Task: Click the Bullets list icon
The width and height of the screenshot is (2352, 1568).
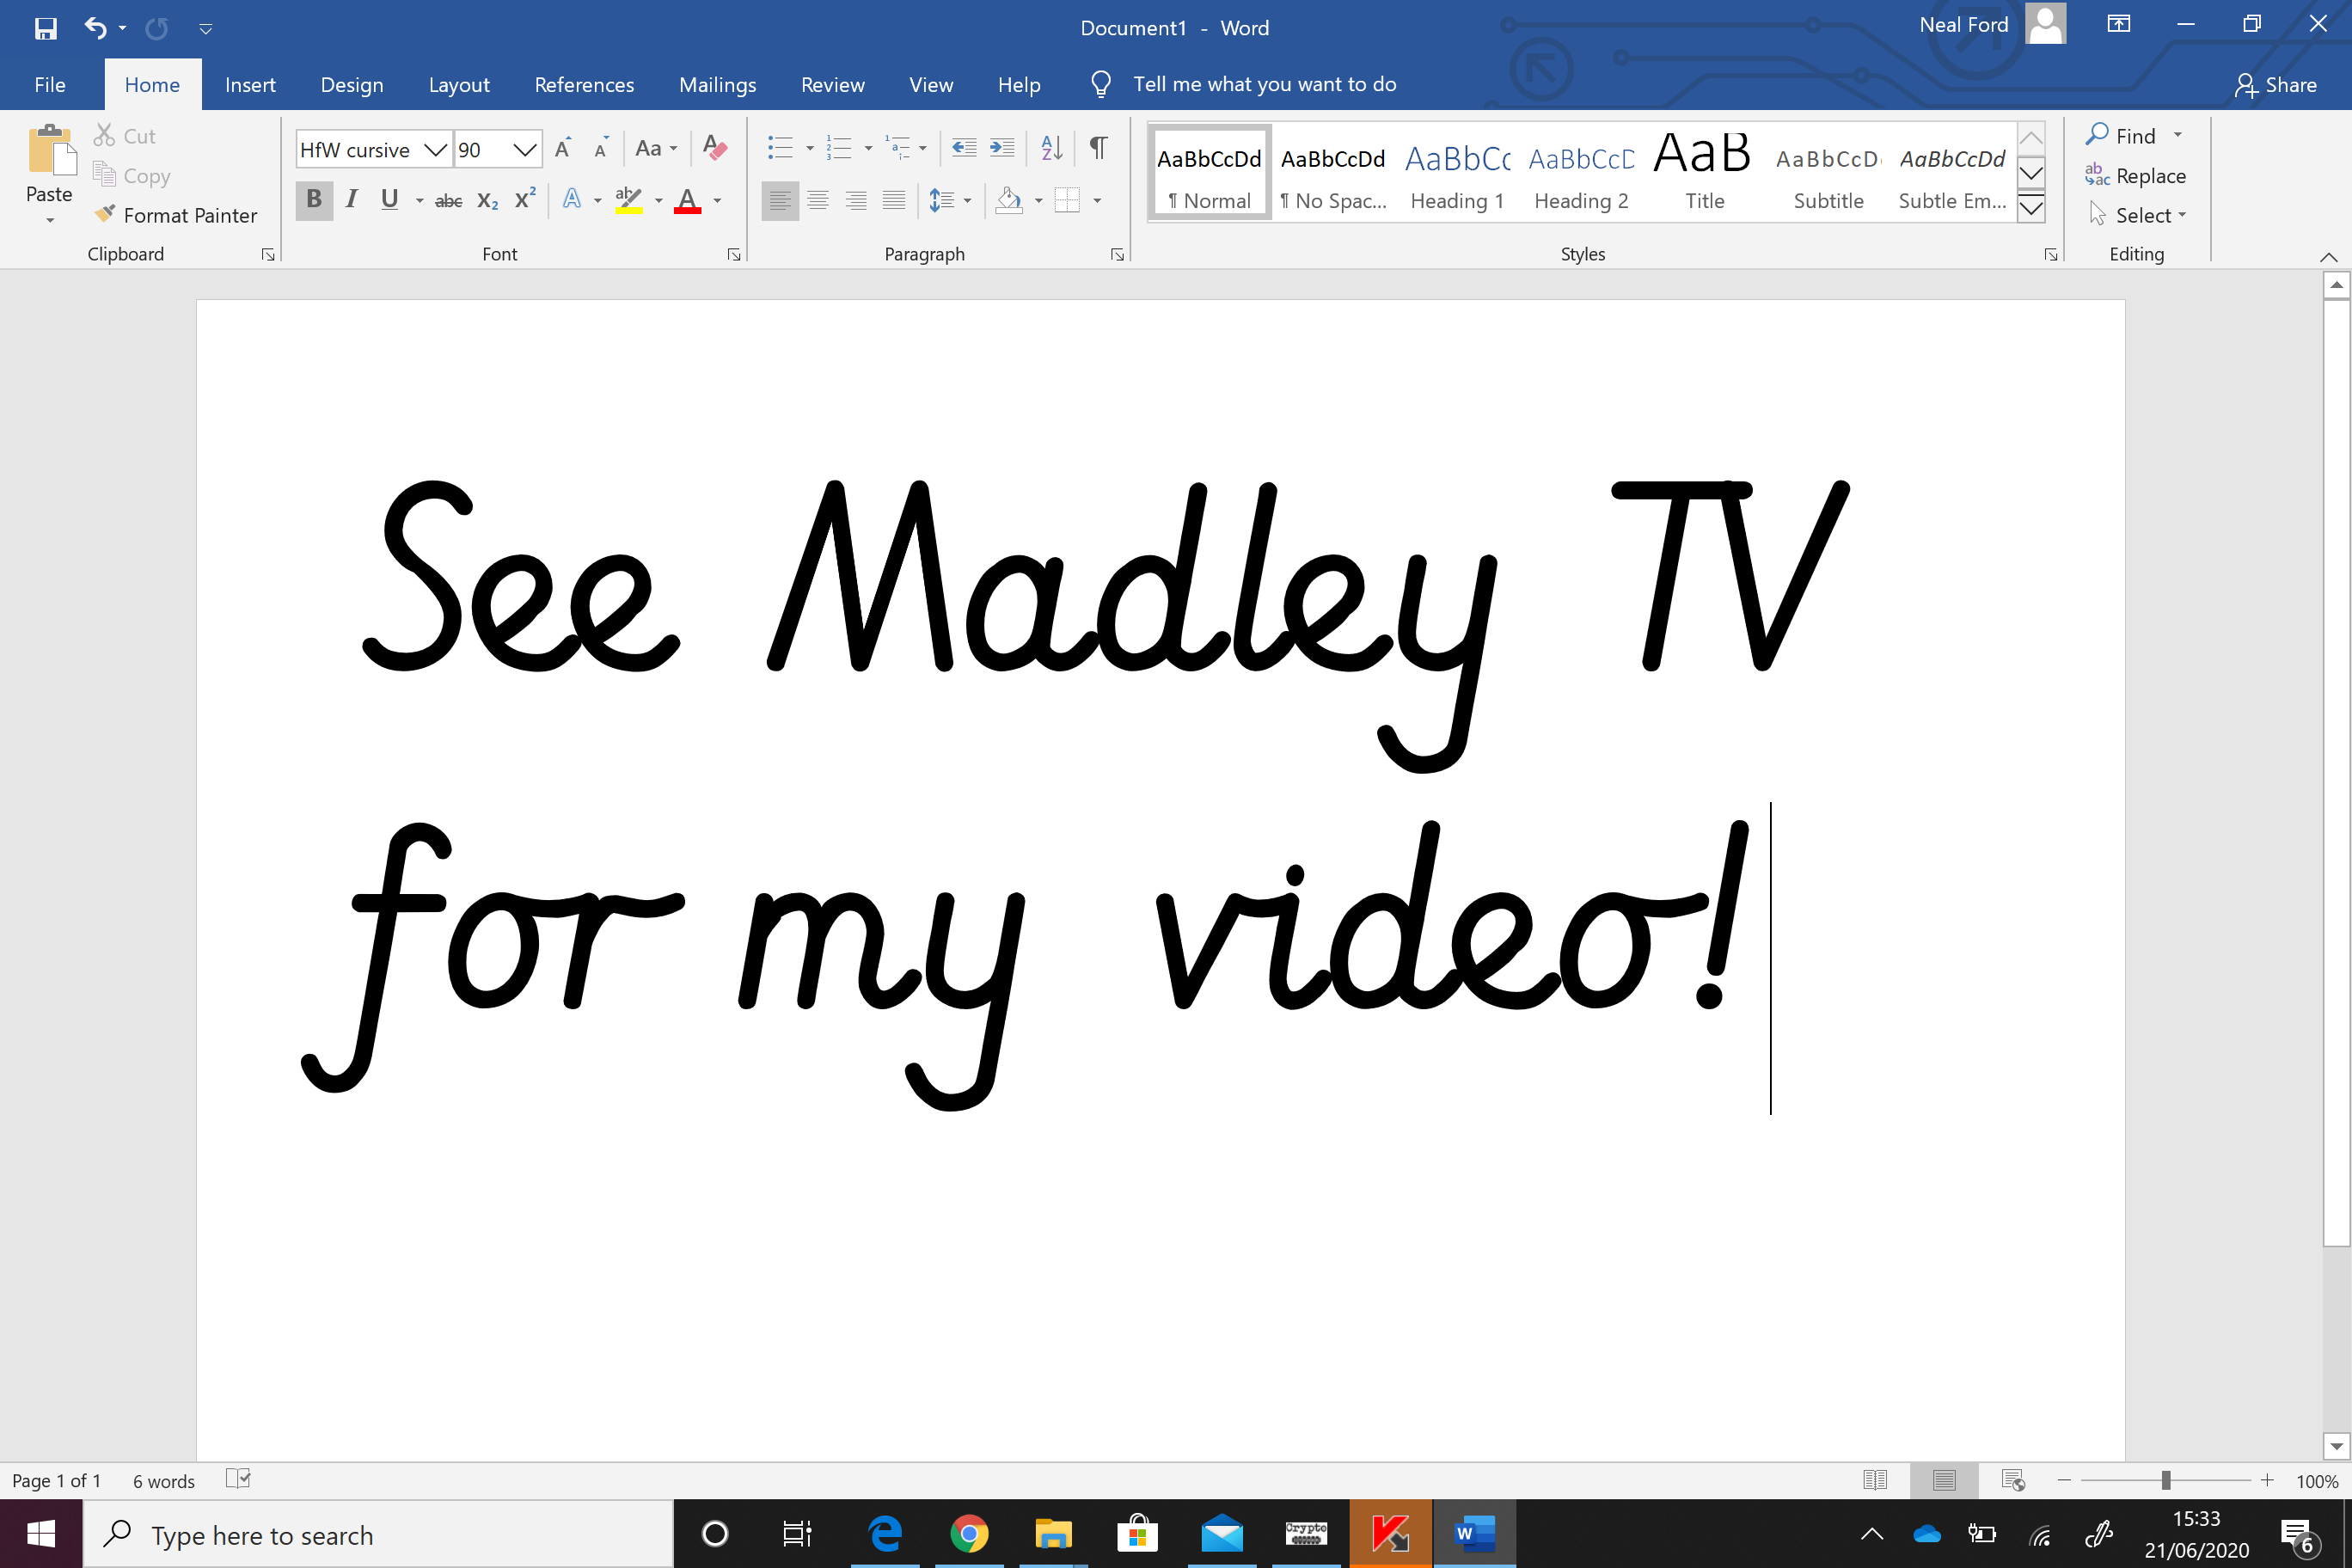Action: click(780, 148)
